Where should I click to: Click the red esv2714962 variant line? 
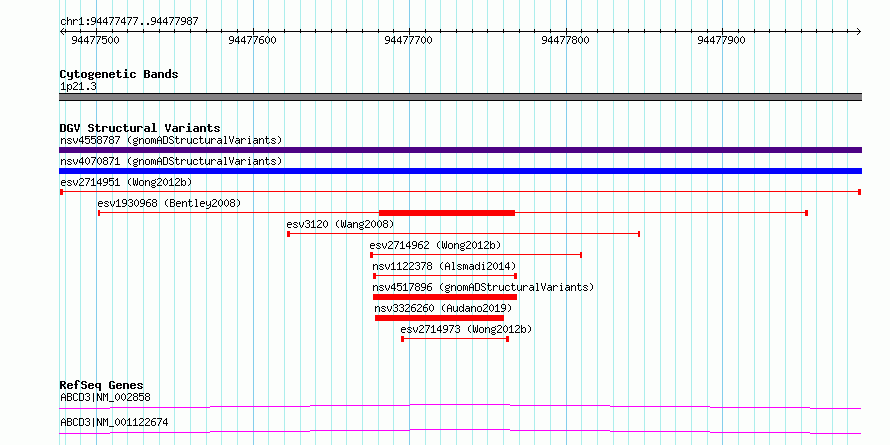point(476,255)
